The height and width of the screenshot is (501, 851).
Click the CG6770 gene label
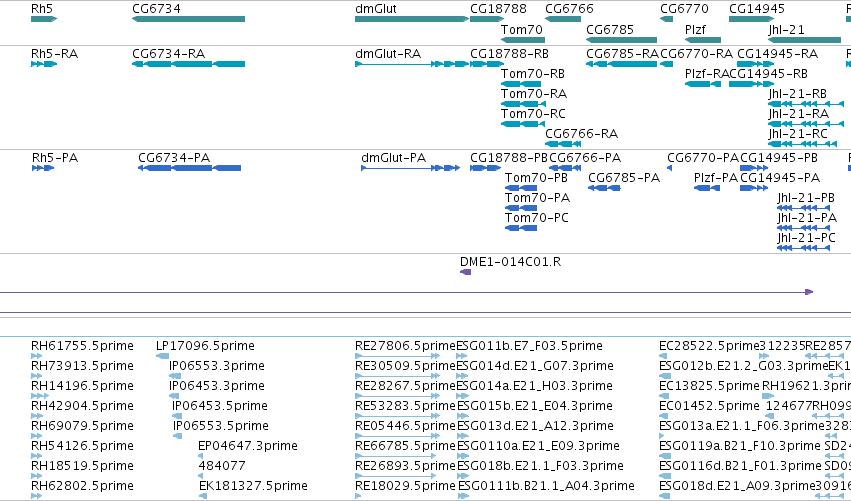684,9
